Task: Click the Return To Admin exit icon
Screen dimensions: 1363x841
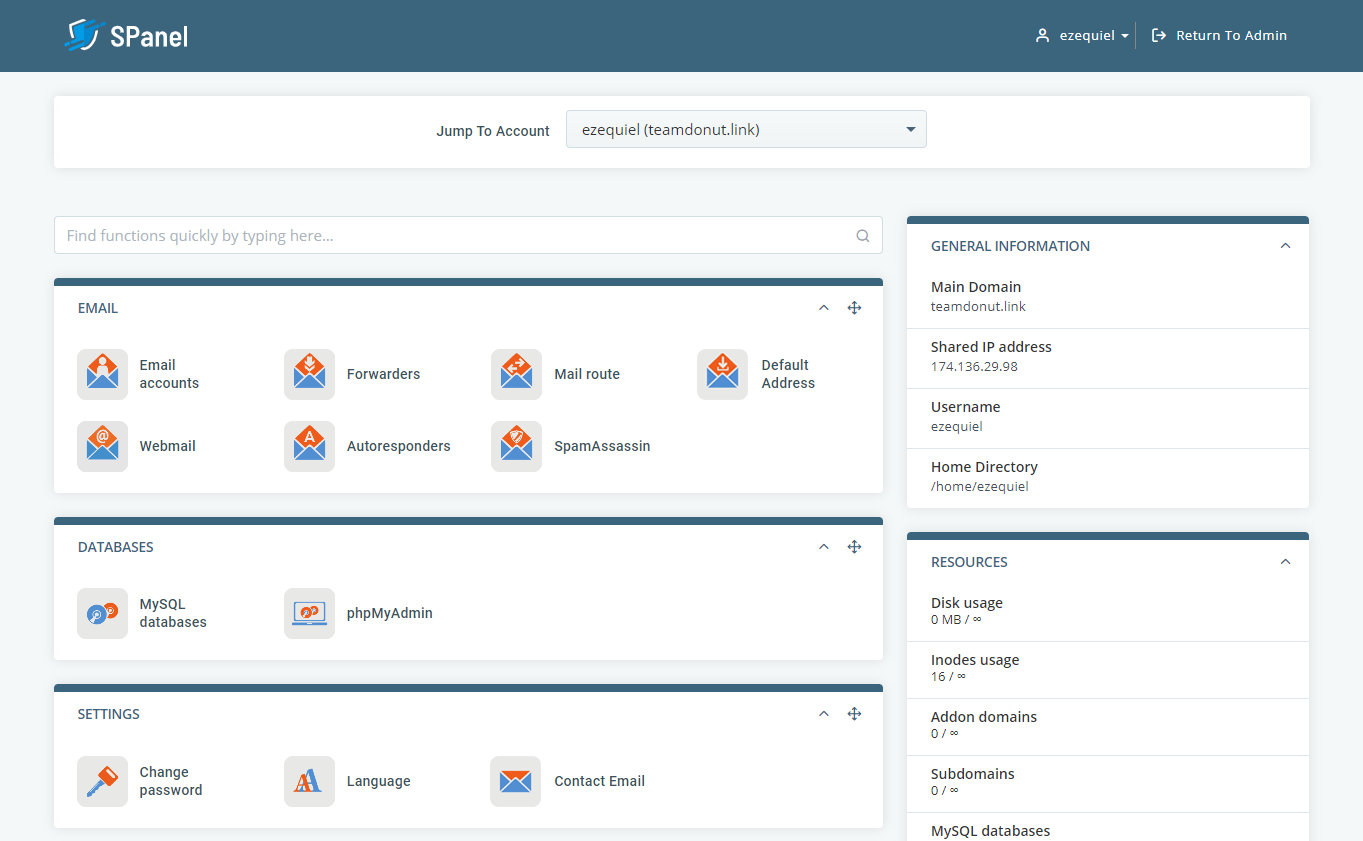Action: [x=1159, y=36]
